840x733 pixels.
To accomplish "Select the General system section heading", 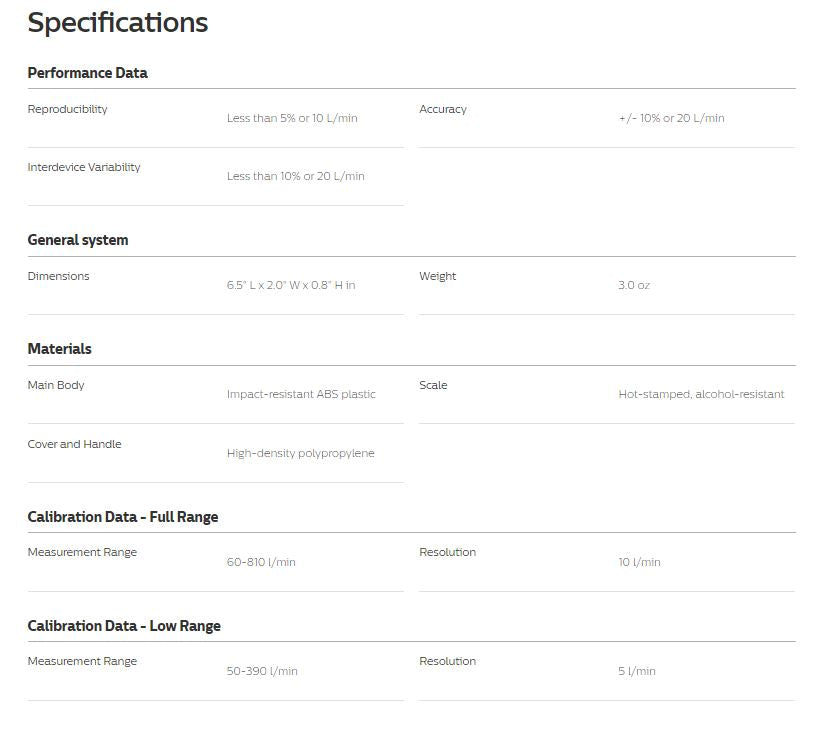I will 78,240.
